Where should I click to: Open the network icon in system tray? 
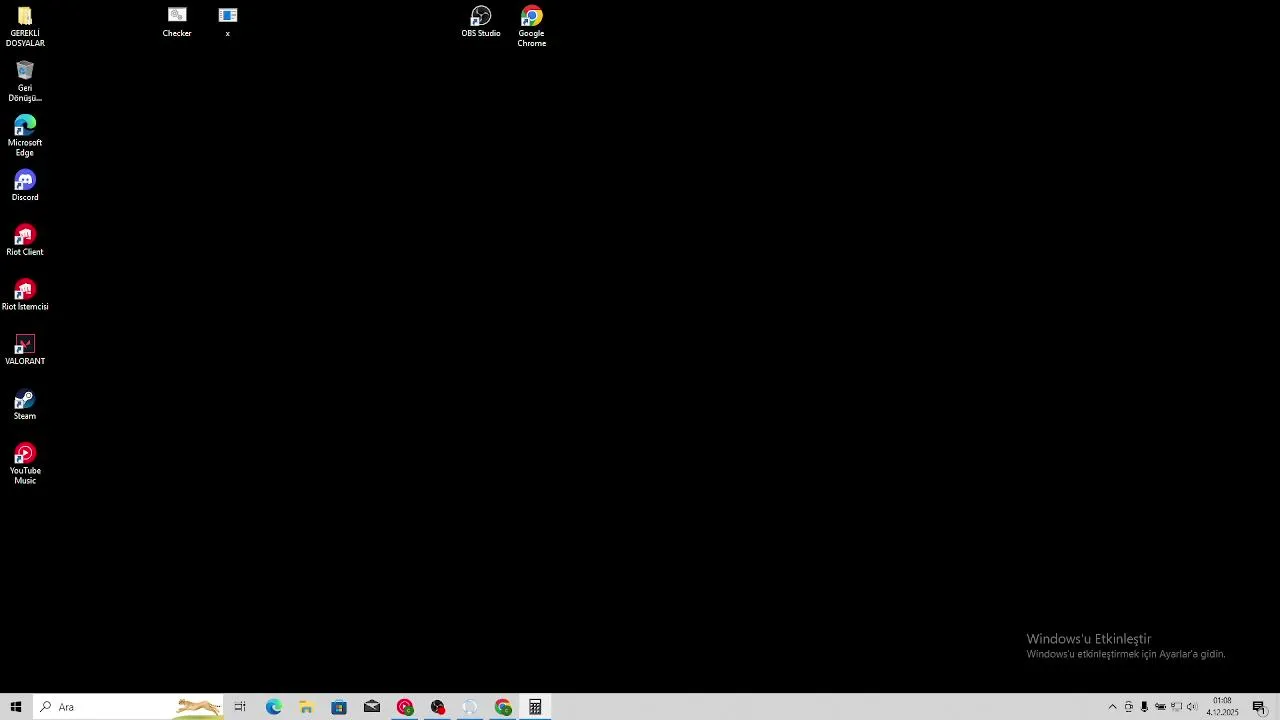point(1176,707)
